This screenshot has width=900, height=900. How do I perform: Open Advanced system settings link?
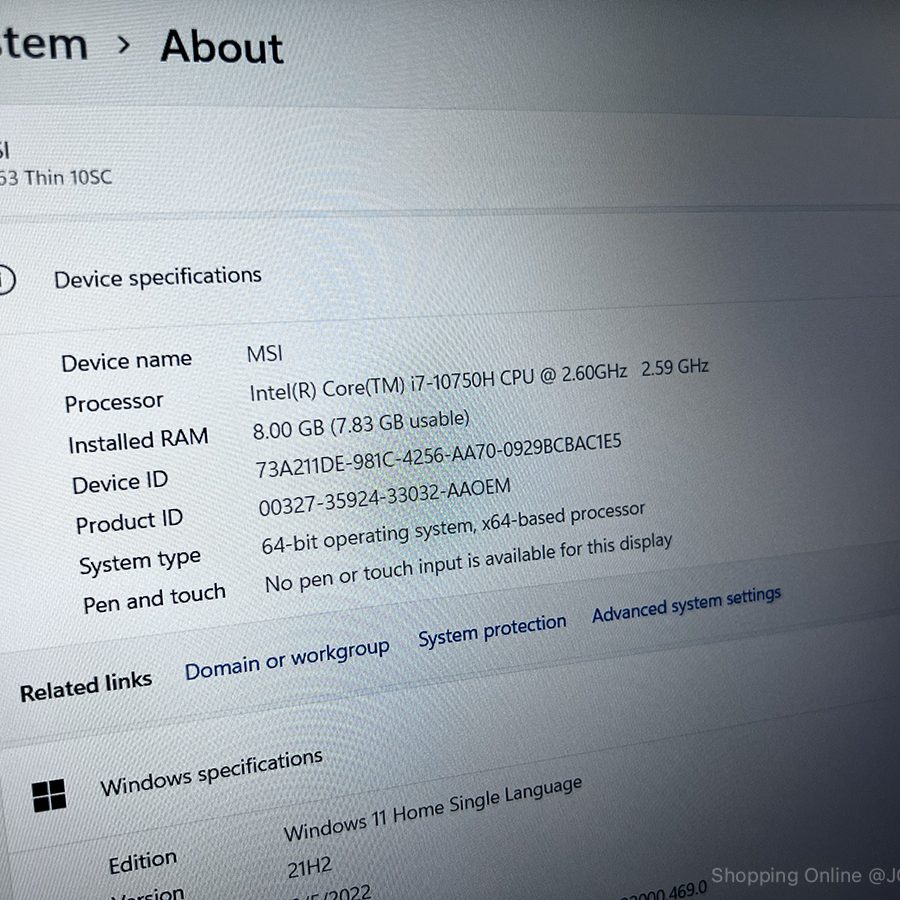tap(686, 604)
